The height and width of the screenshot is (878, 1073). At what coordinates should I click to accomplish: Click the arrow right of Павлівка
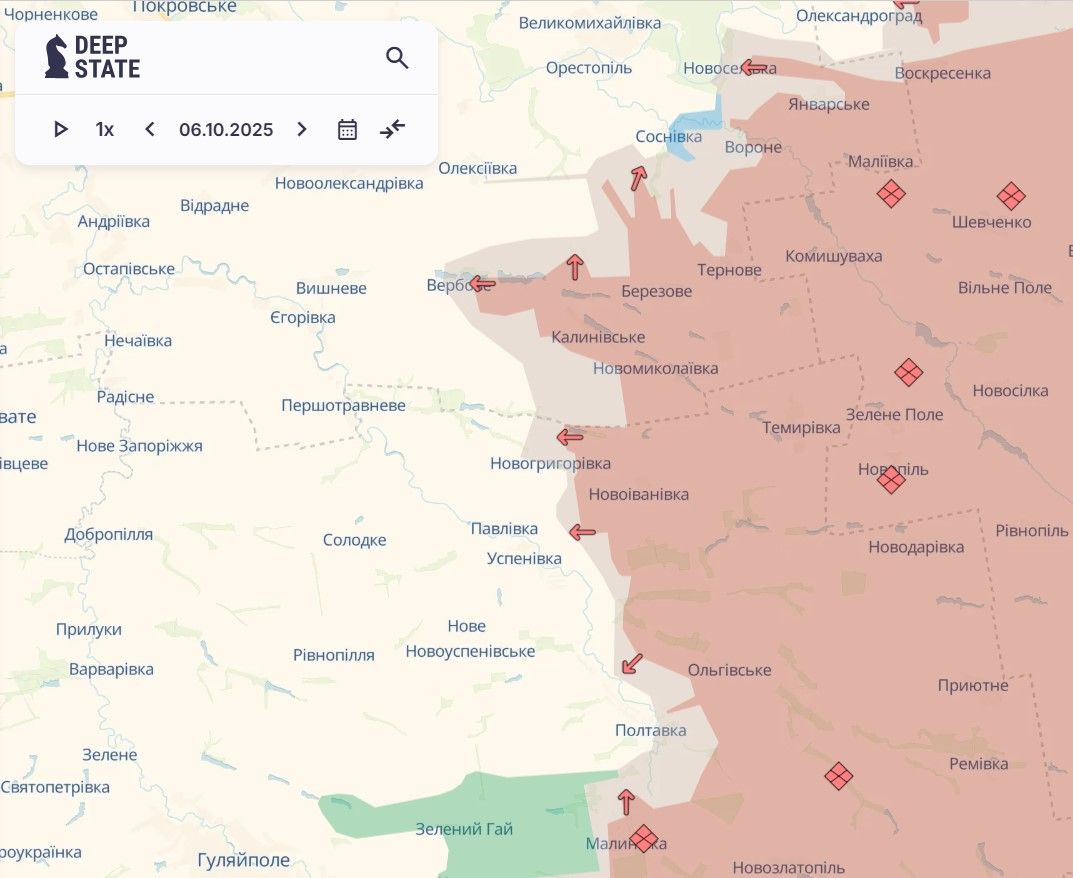tap(582, 532)
